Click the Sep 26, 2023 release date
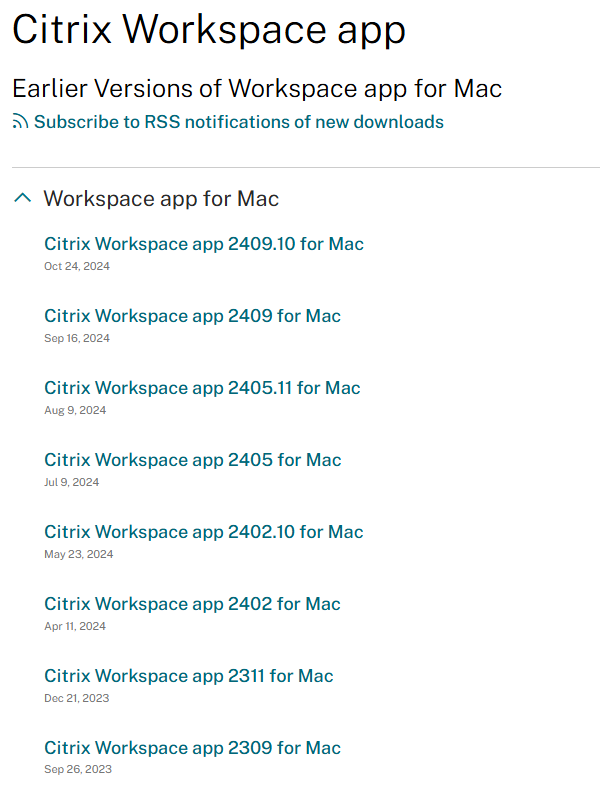Screen dimensions: 600x795 78,770
